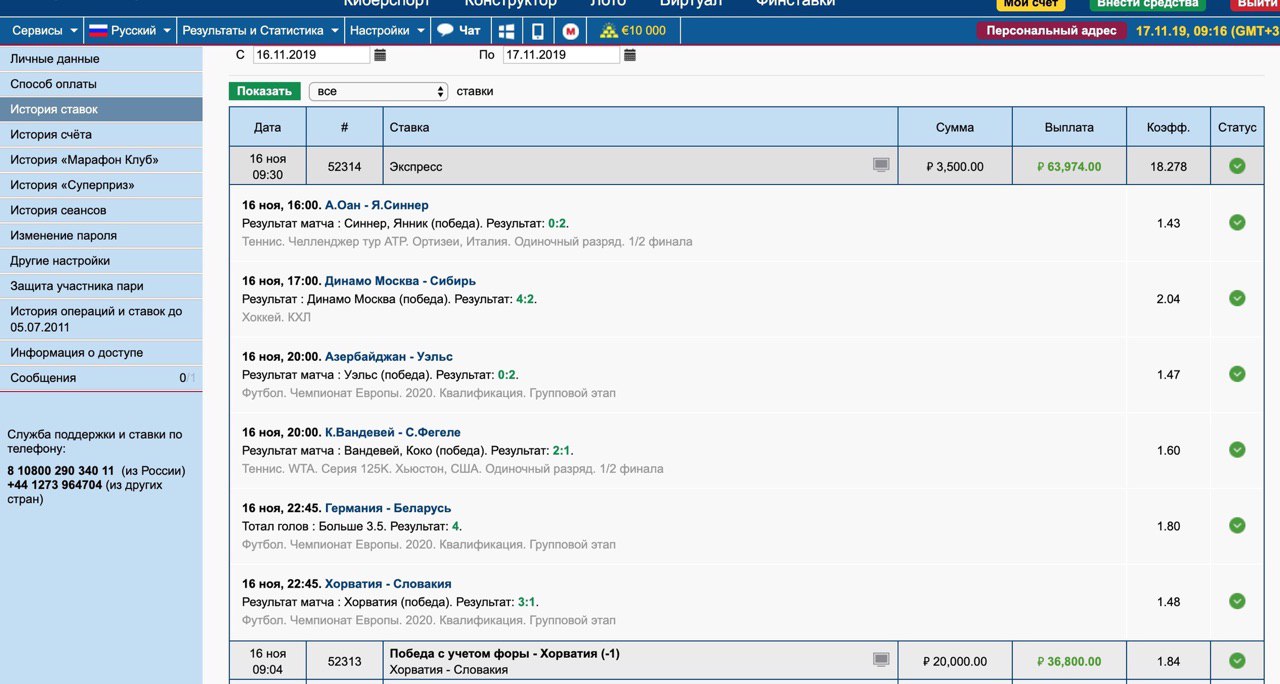Open the calendar beside start date 16.11.2019
Image resolution: width=1280 pixels, height=684 pixels.
click(x=380, y=55)
